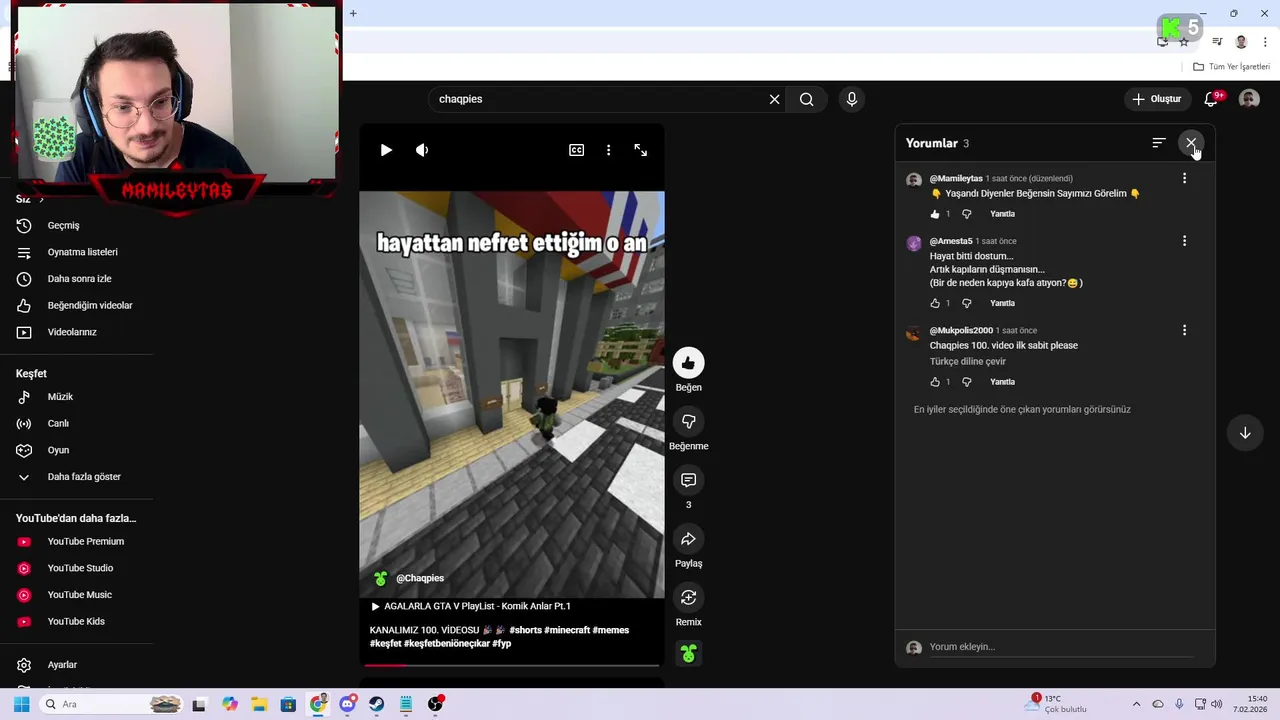Close the Yorumlar panel
The image size is (1280, 720).
tap(1191, 143)
